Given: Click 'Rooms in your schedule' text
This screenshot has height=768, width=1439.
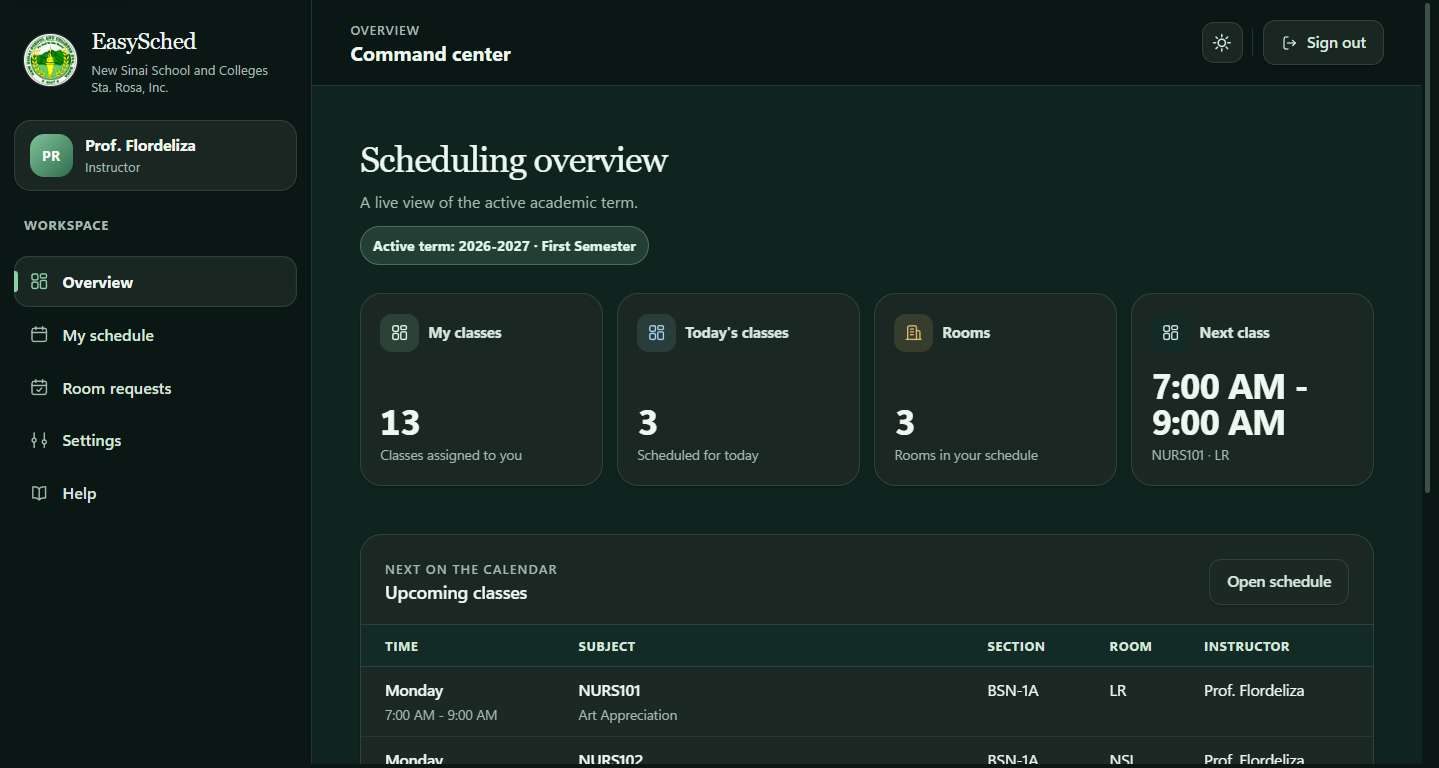Looking at the screenshot, I should (966, 455).
